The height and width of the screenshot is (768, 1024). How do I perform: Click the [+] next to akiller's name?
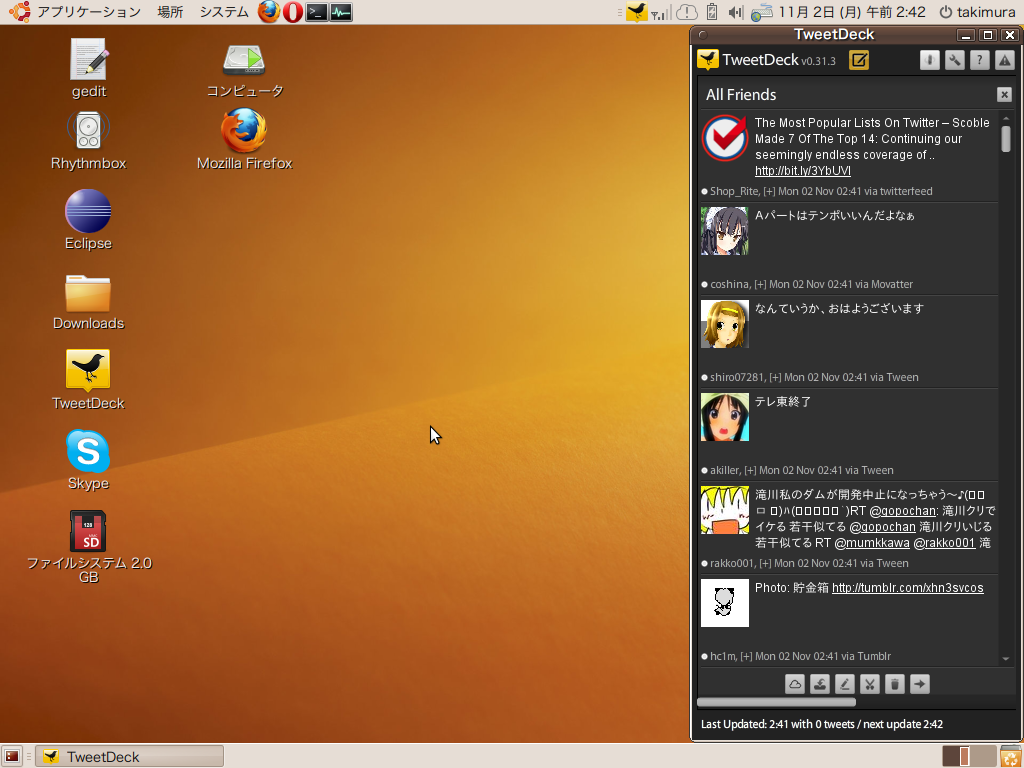point(750,470)
